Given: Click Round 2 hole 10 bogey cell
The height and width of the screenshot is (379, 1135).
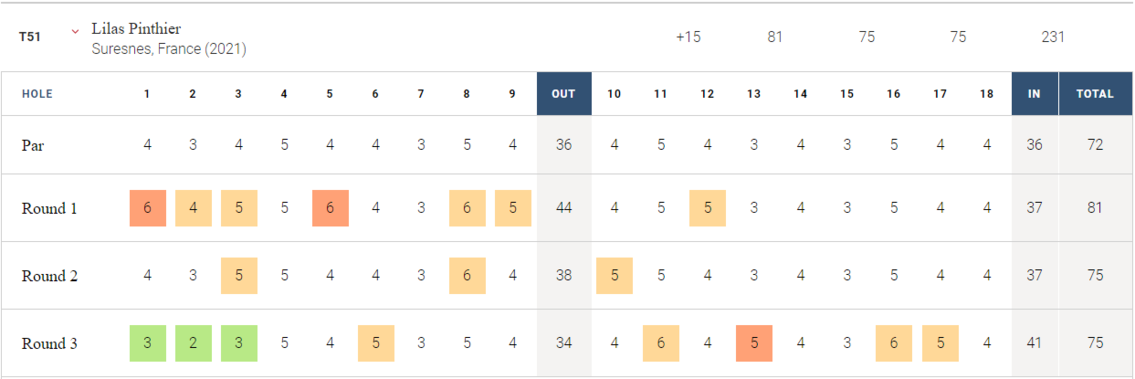Looking at the screenshot, I should (615, 276).
